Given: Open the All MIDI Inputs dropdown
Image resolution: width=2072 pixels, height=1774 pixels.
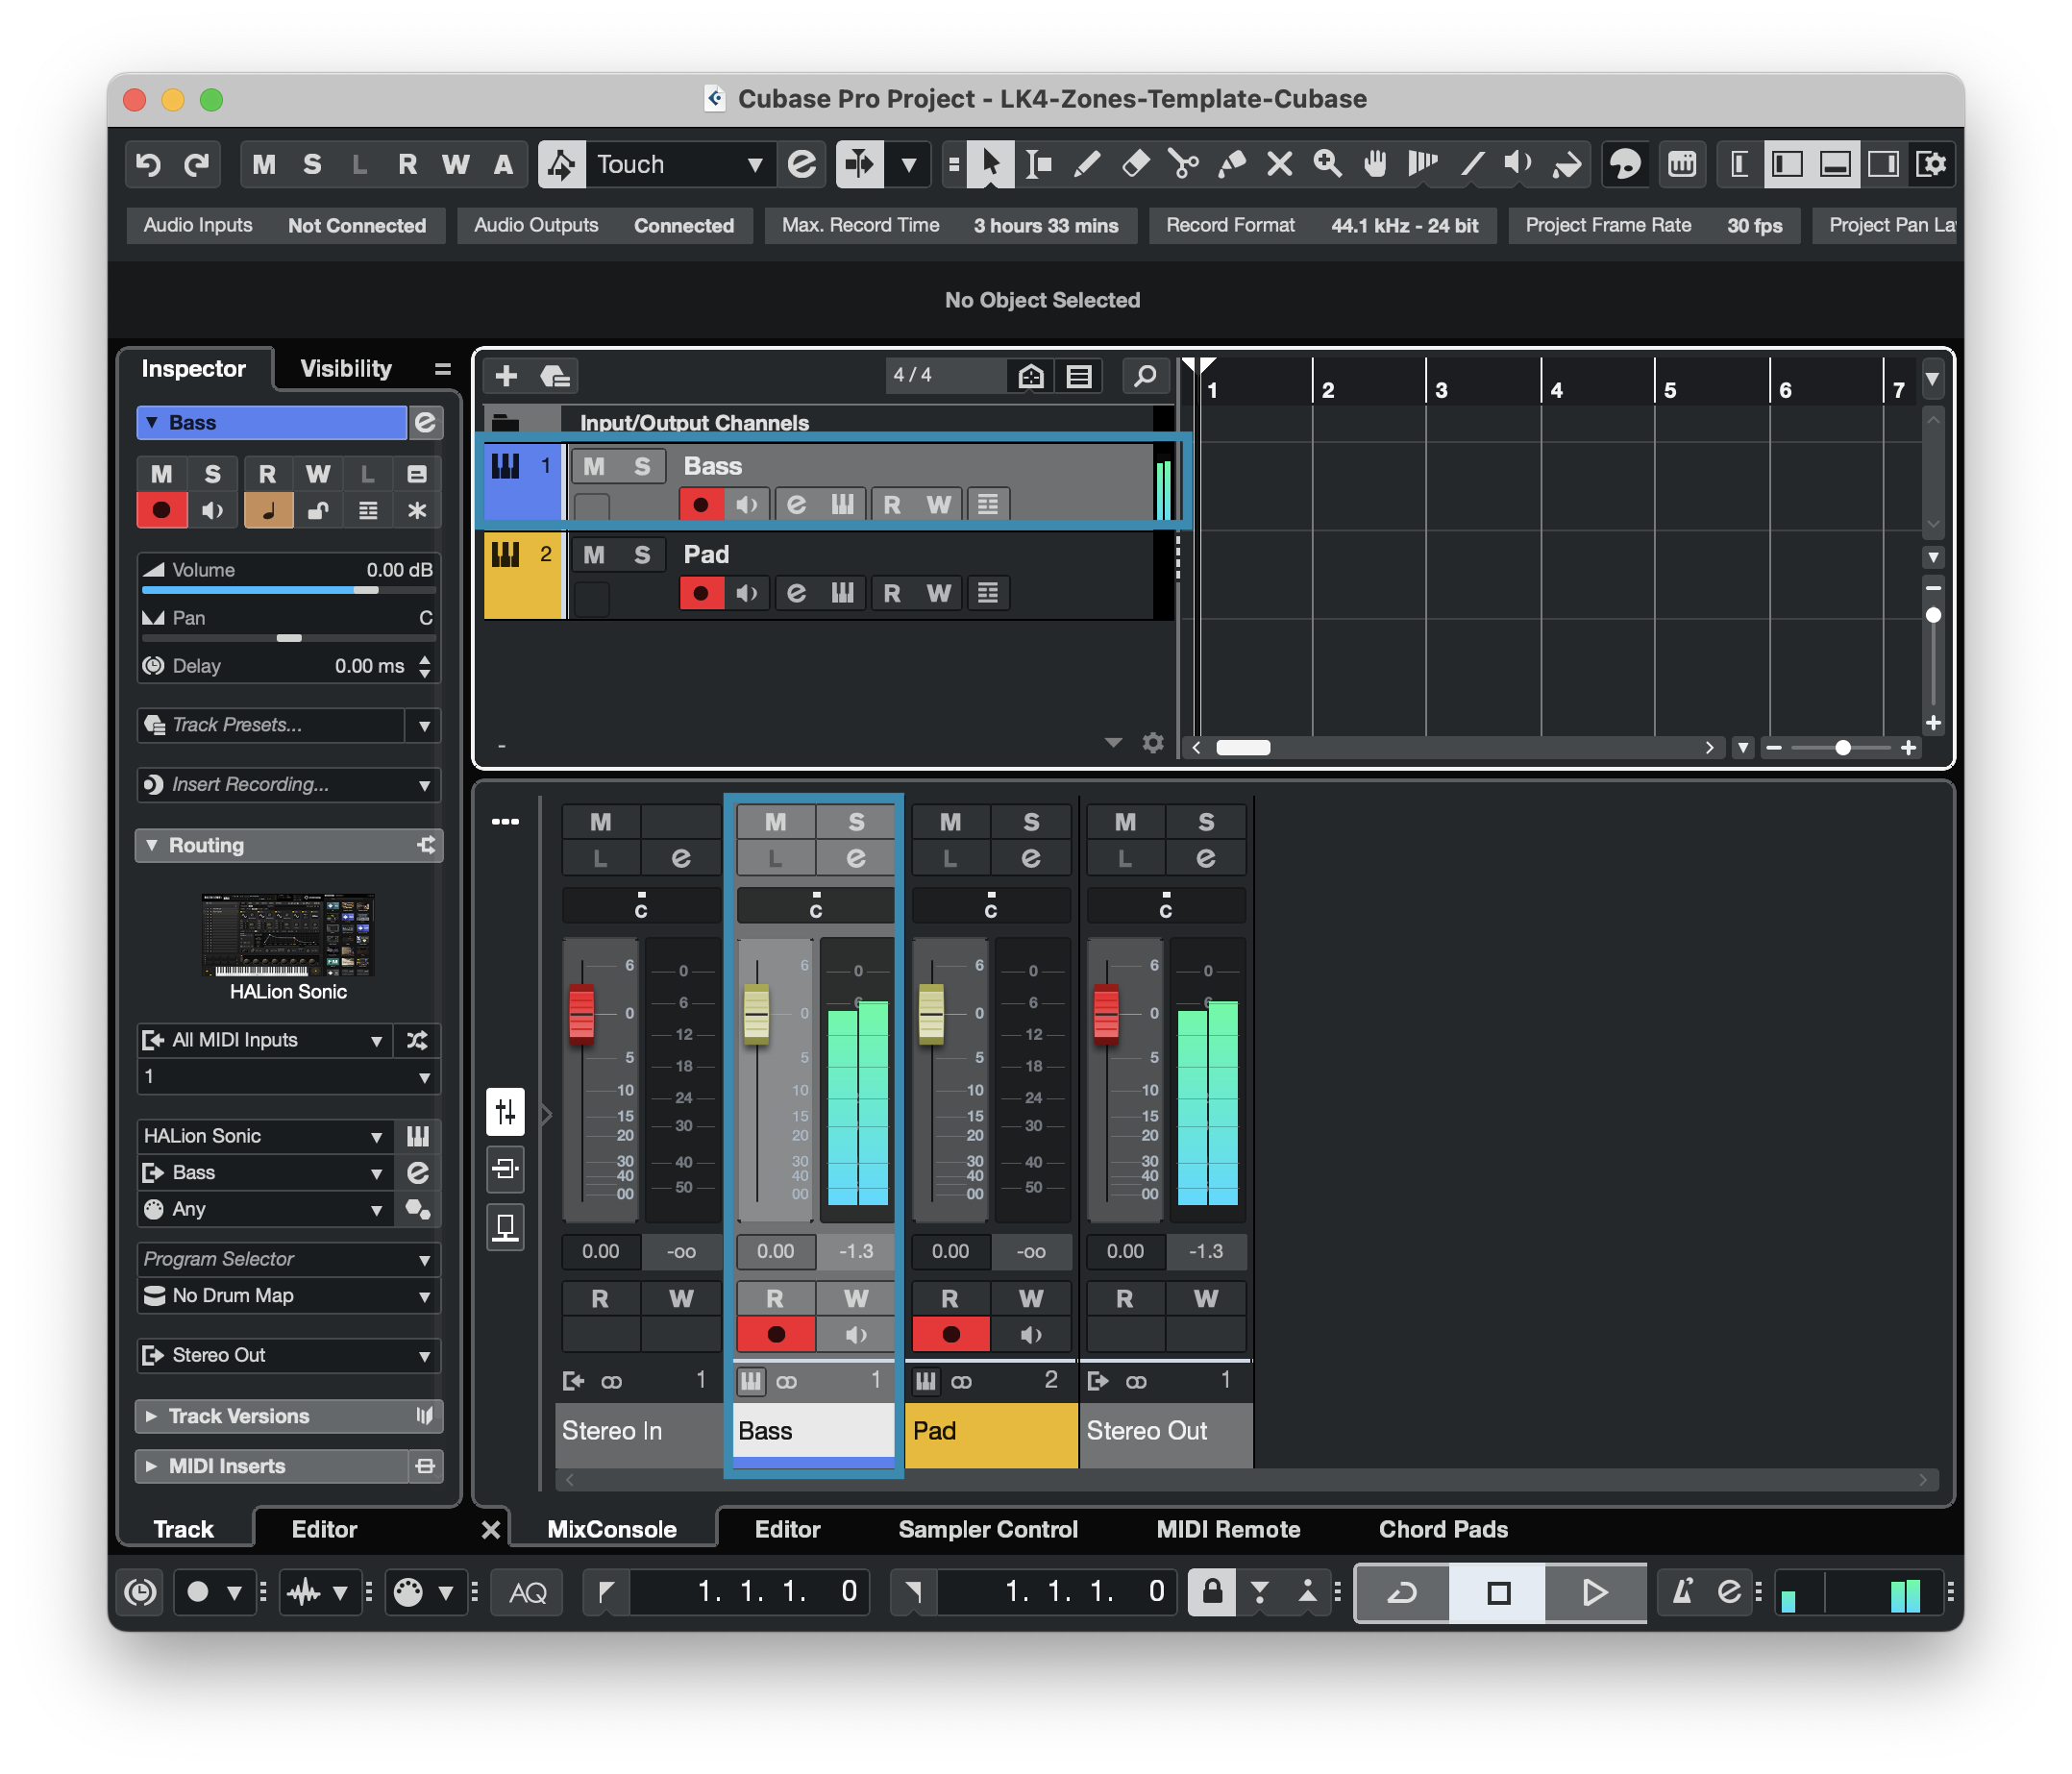Looking at the screenshot, I should (264, 1041).
